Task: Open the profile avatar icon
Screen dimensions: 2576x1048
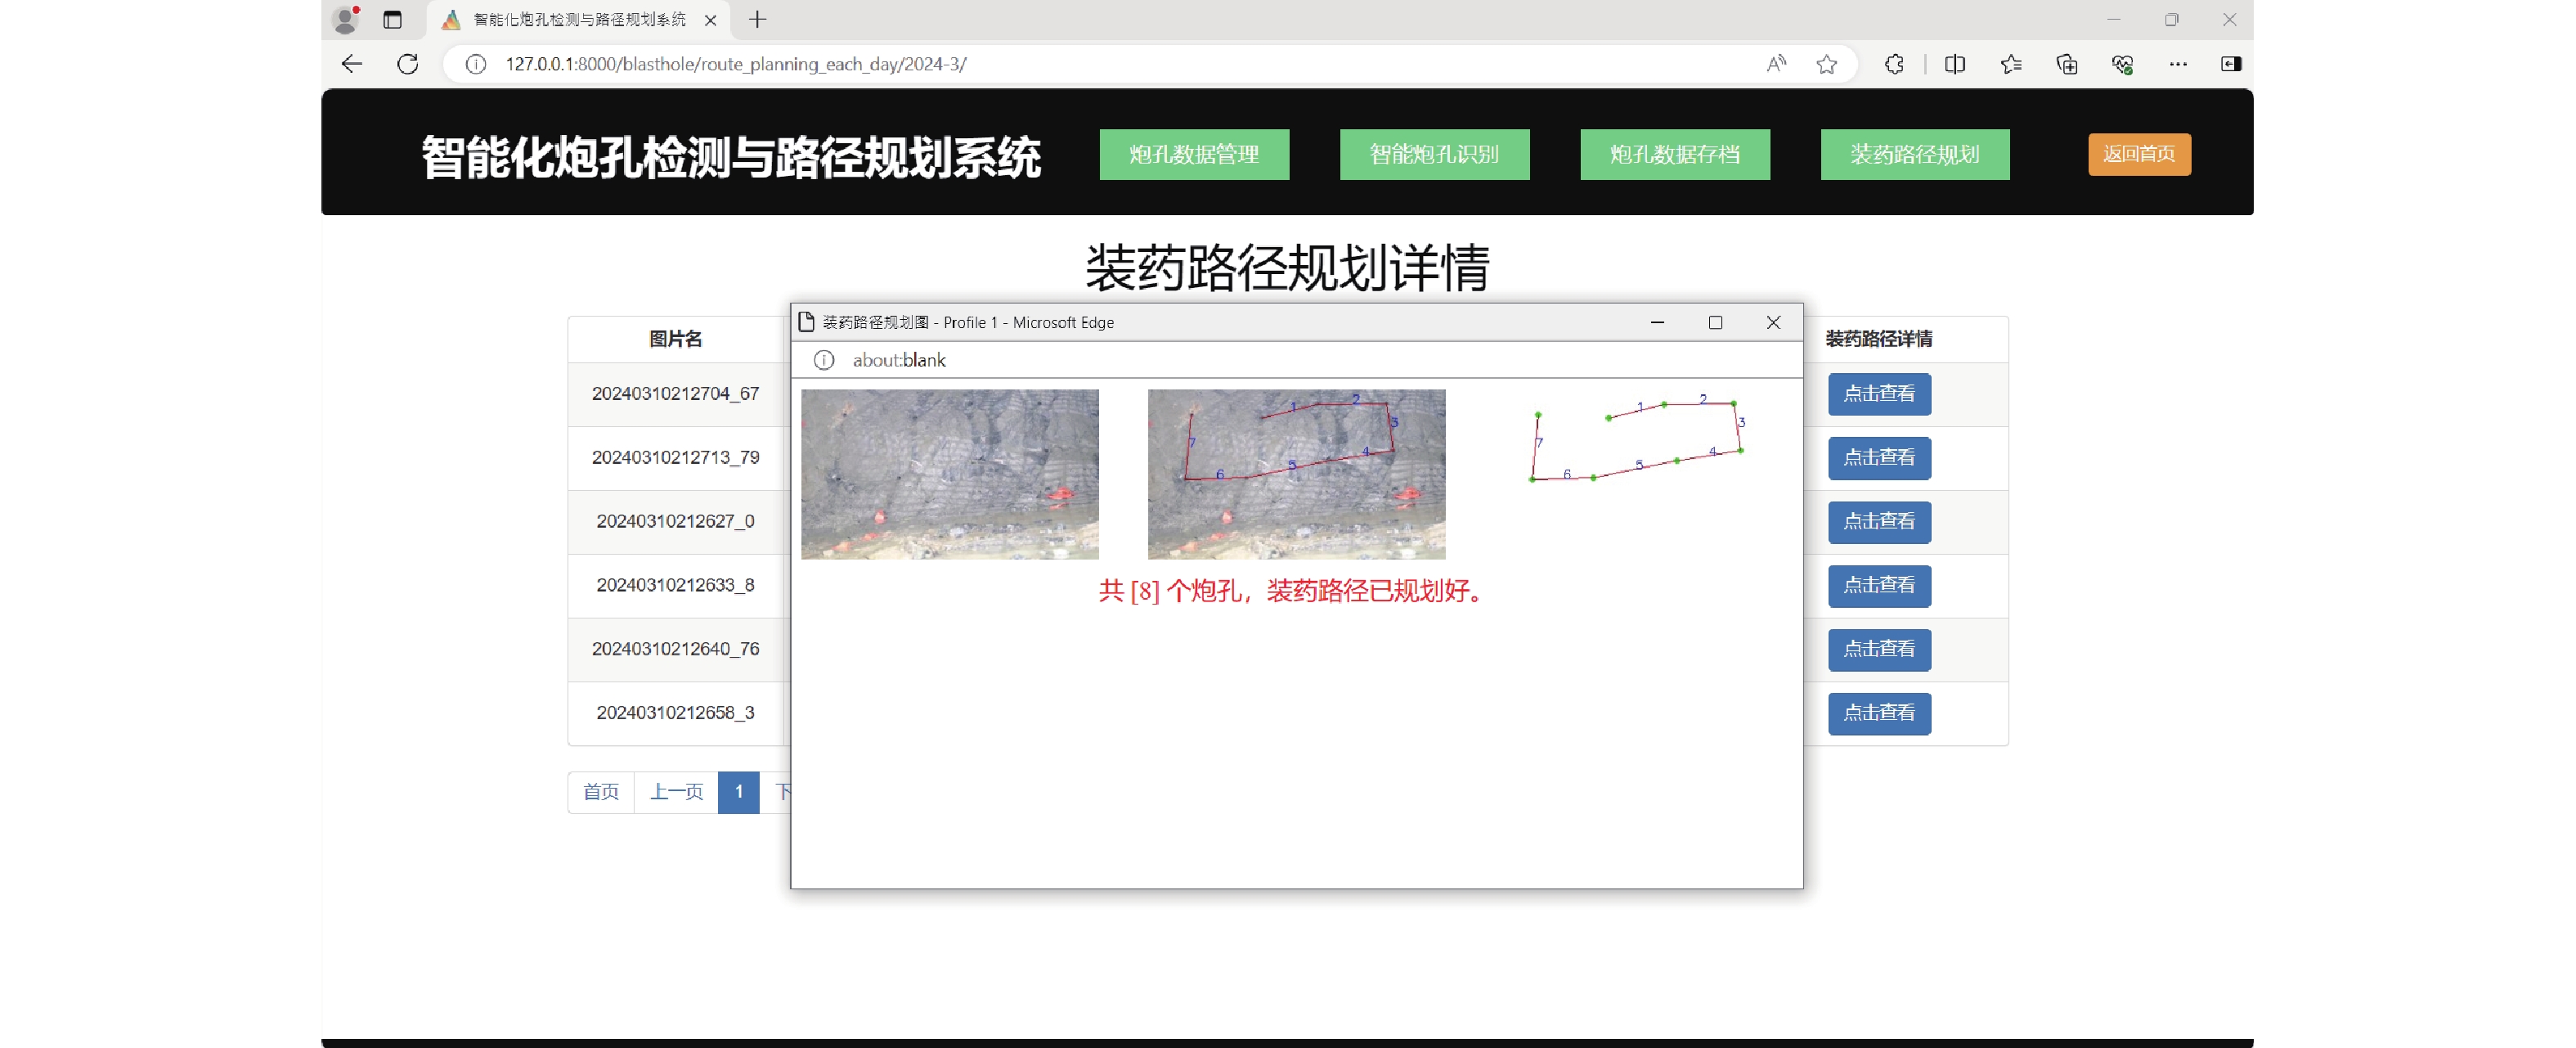Action: [x=346, y=19]
